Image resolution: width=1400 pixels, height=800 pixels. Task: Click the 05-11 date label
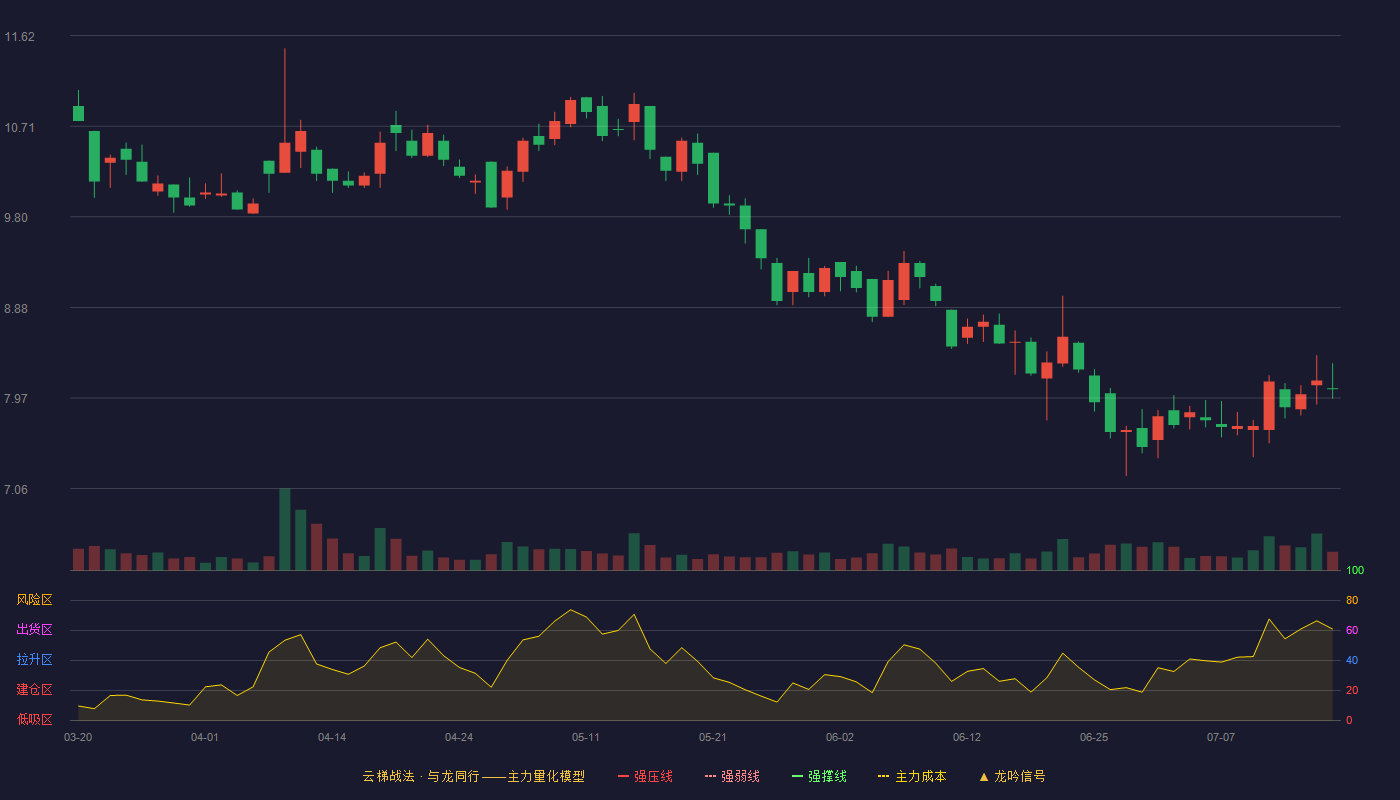(x=586, y=737)
